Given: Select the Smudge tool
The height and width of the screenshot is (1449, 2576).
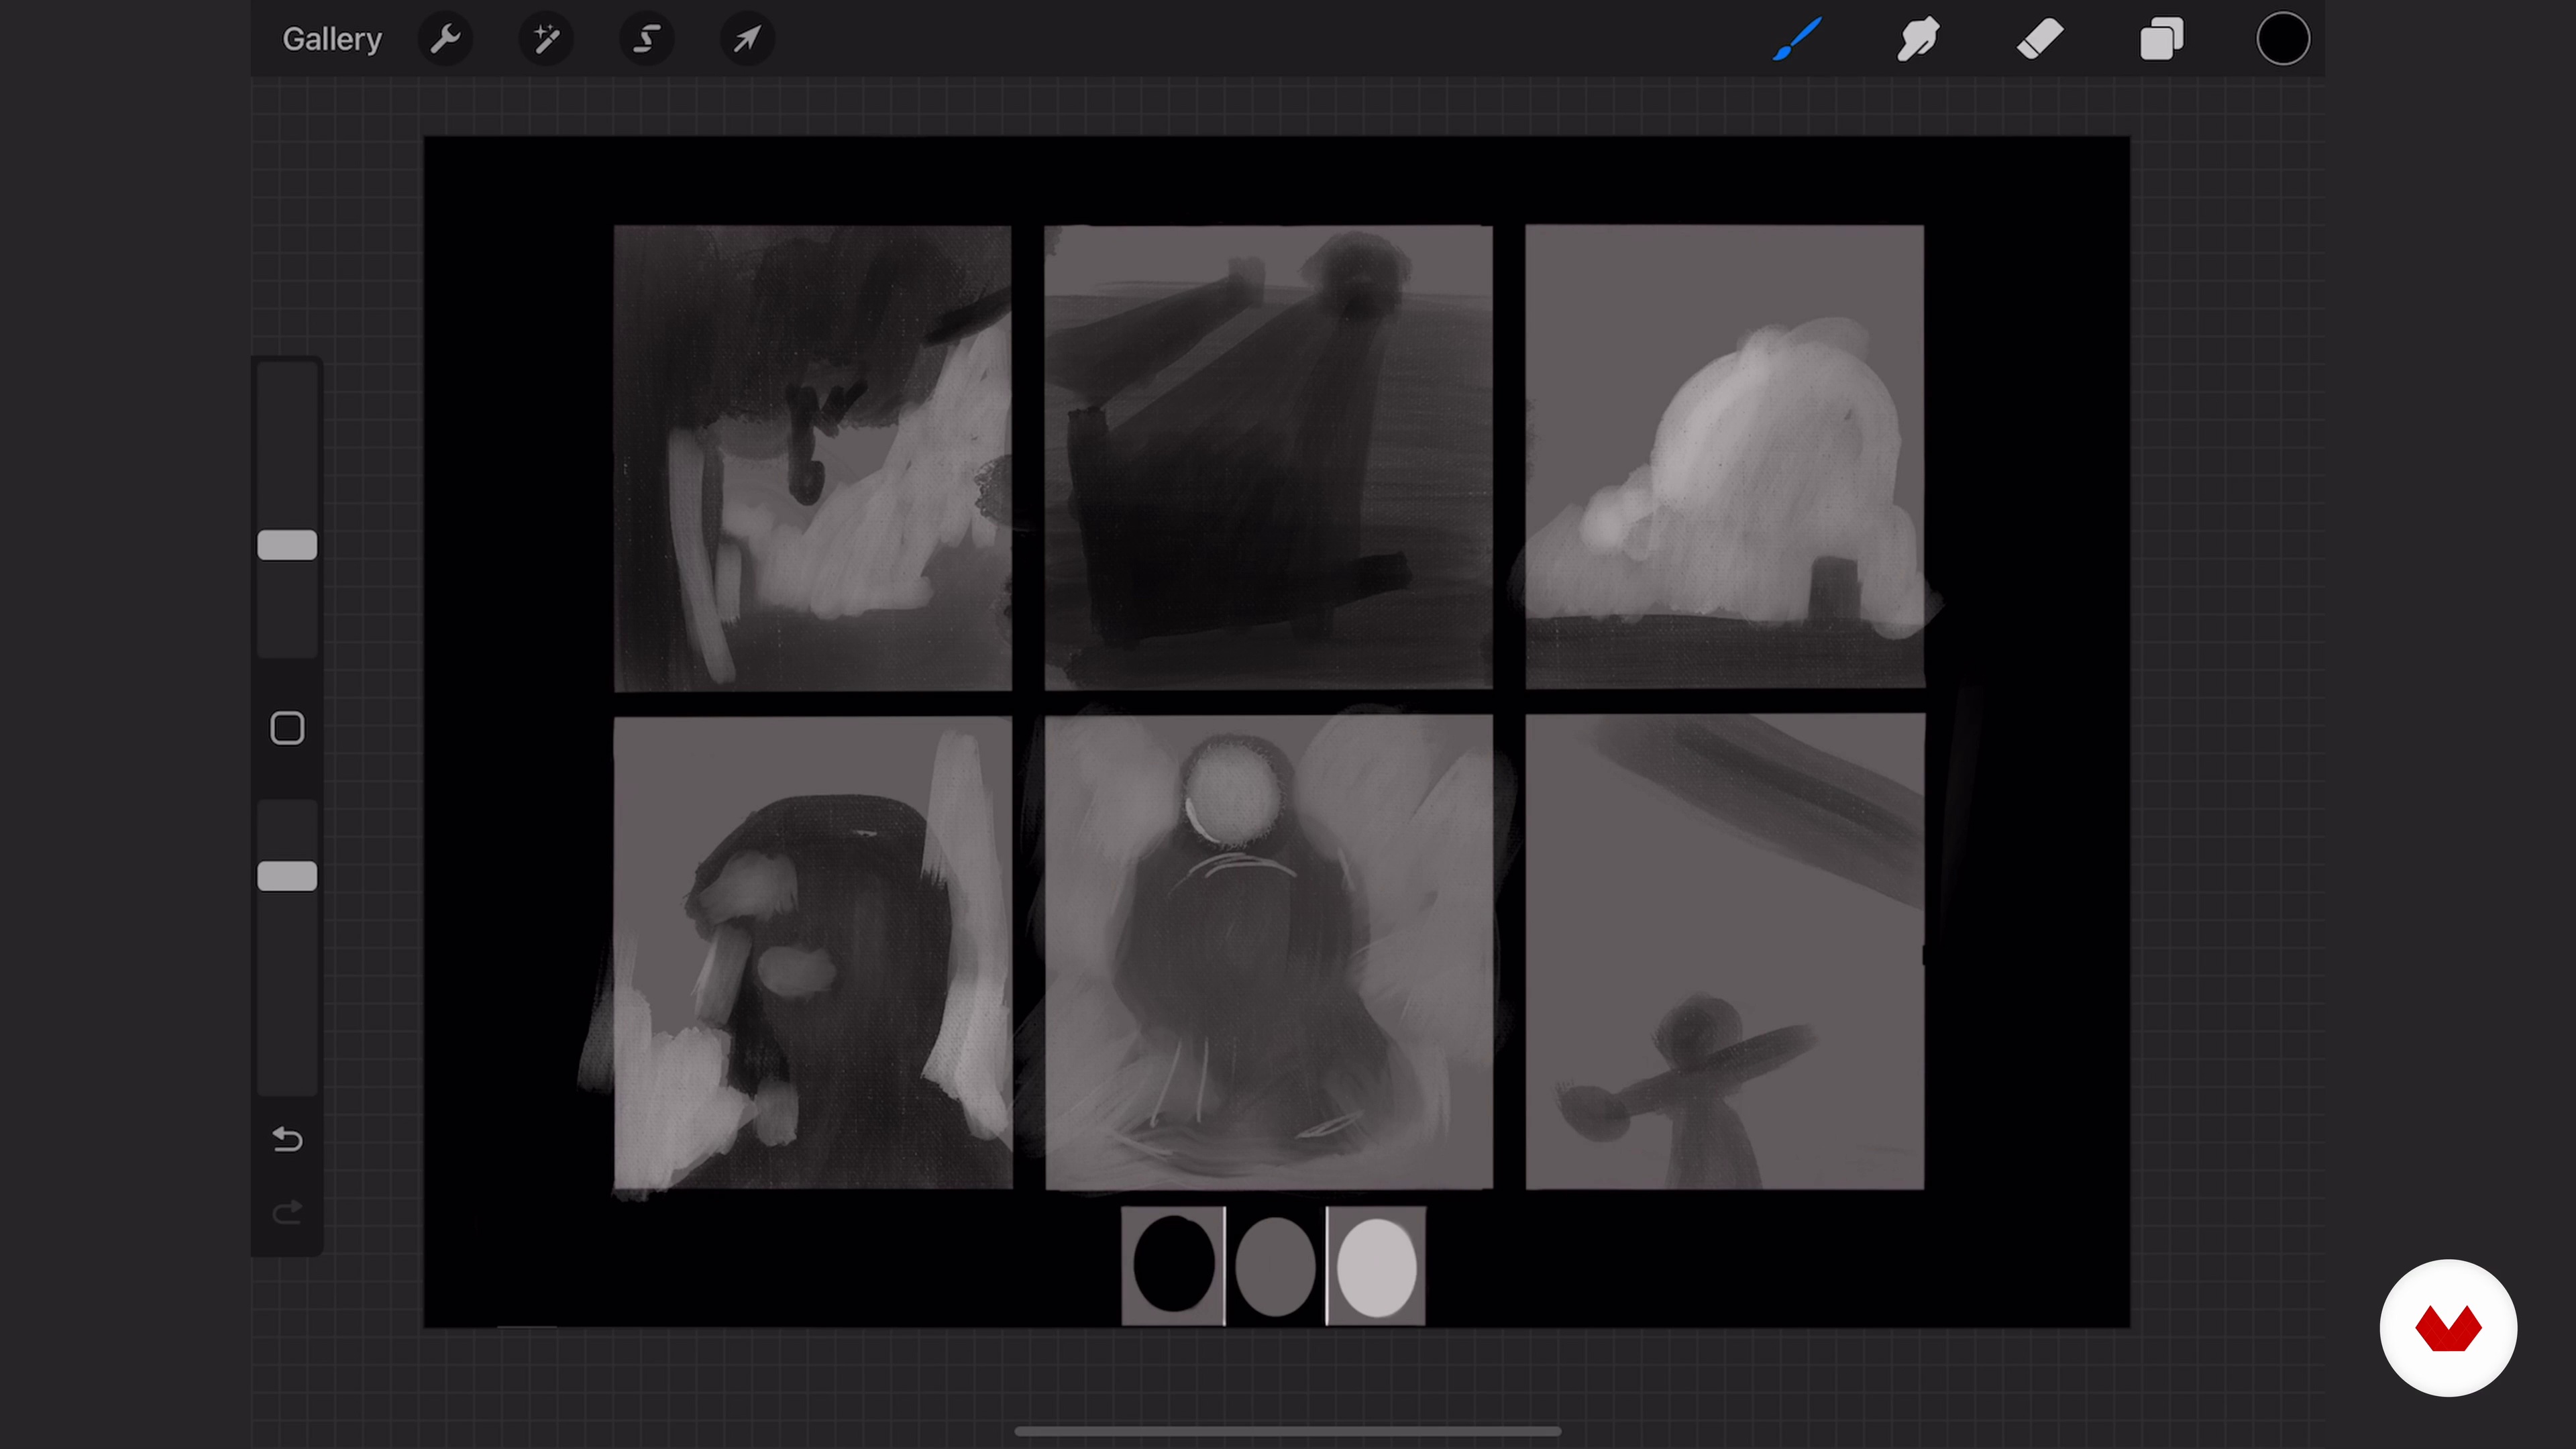Looking at the screenshot, I should 1918,39.
